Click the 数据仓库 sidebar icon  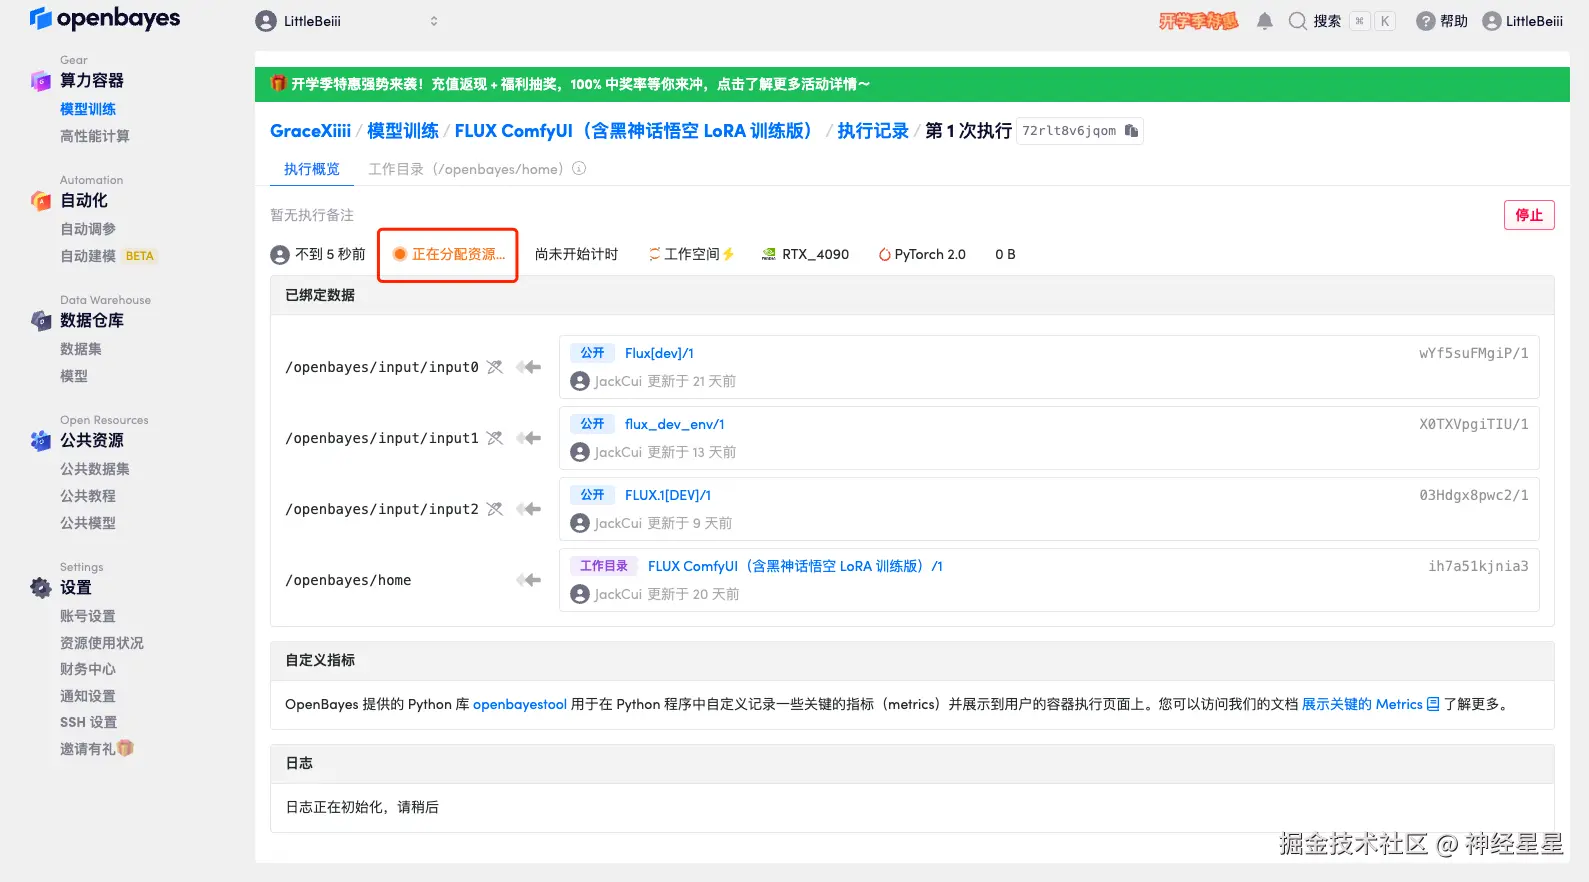click(x=41, y=321)
